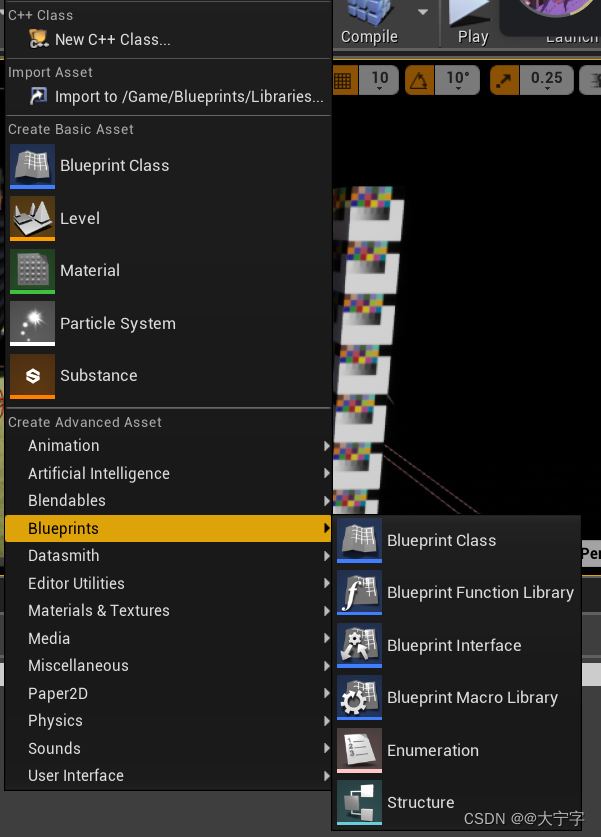Open the grid snap value 10 dropdown
This screenshot has height=837, width=601.
coord(379,80)
